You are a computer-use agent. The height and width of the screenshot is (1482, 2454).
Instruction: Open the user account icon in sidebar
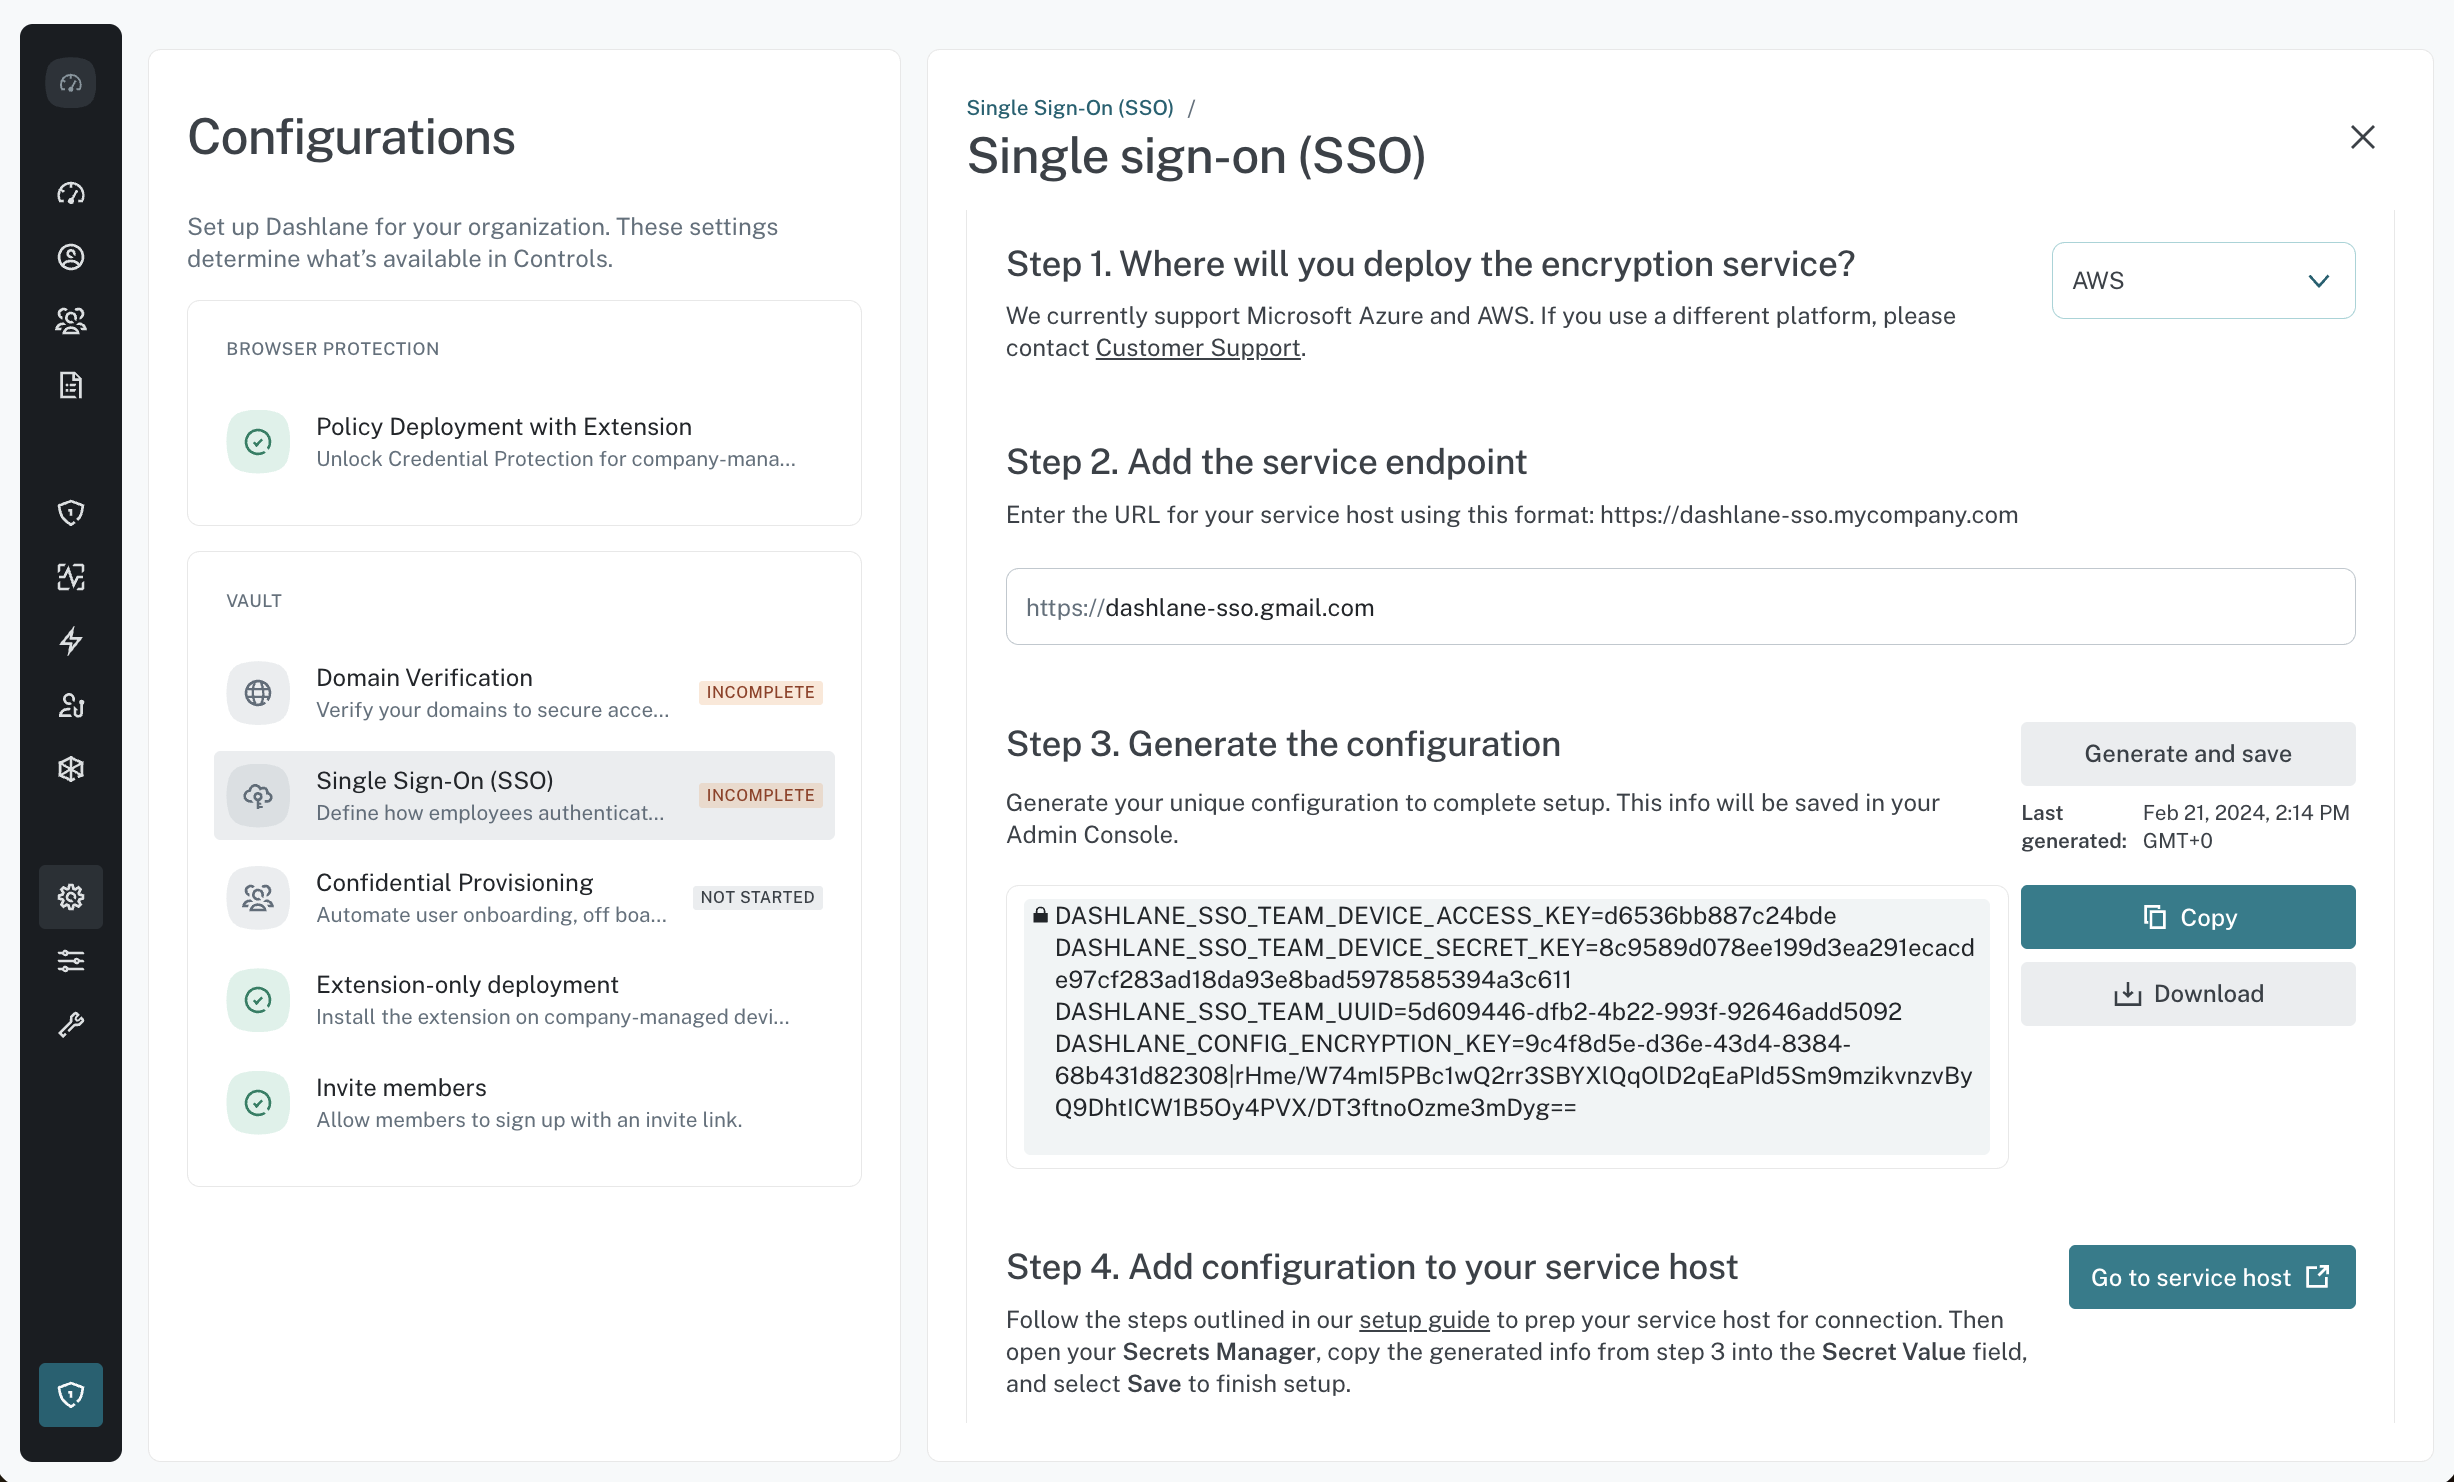click(x=71, y=257)
